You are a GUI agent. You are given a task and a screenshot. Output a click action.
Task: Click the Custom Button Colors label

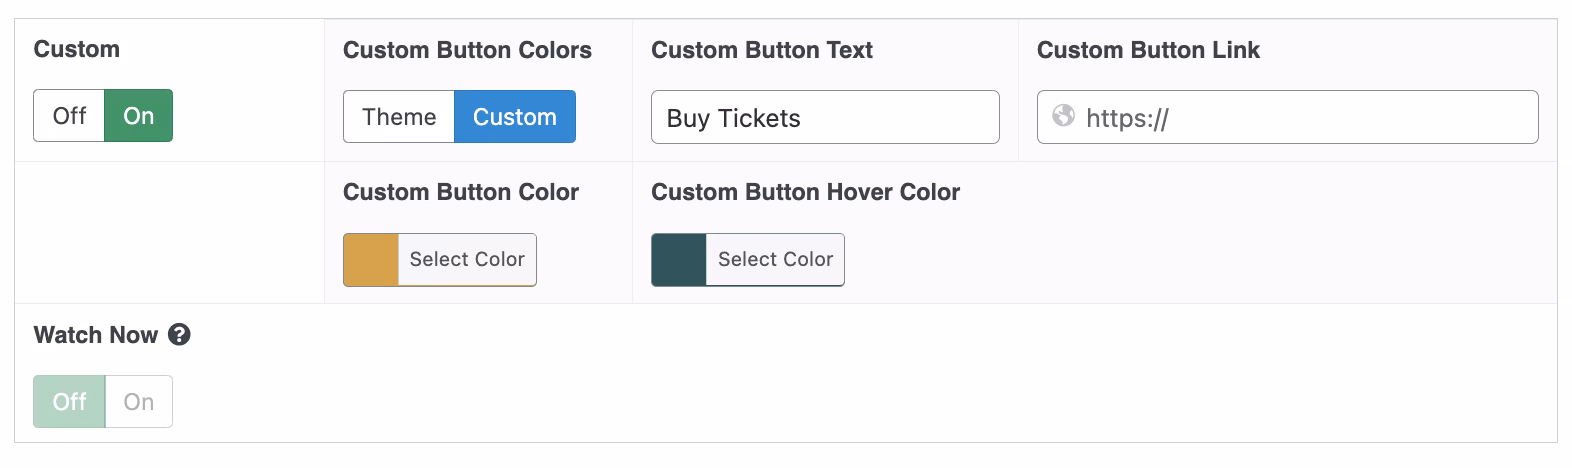coord(467,50)
